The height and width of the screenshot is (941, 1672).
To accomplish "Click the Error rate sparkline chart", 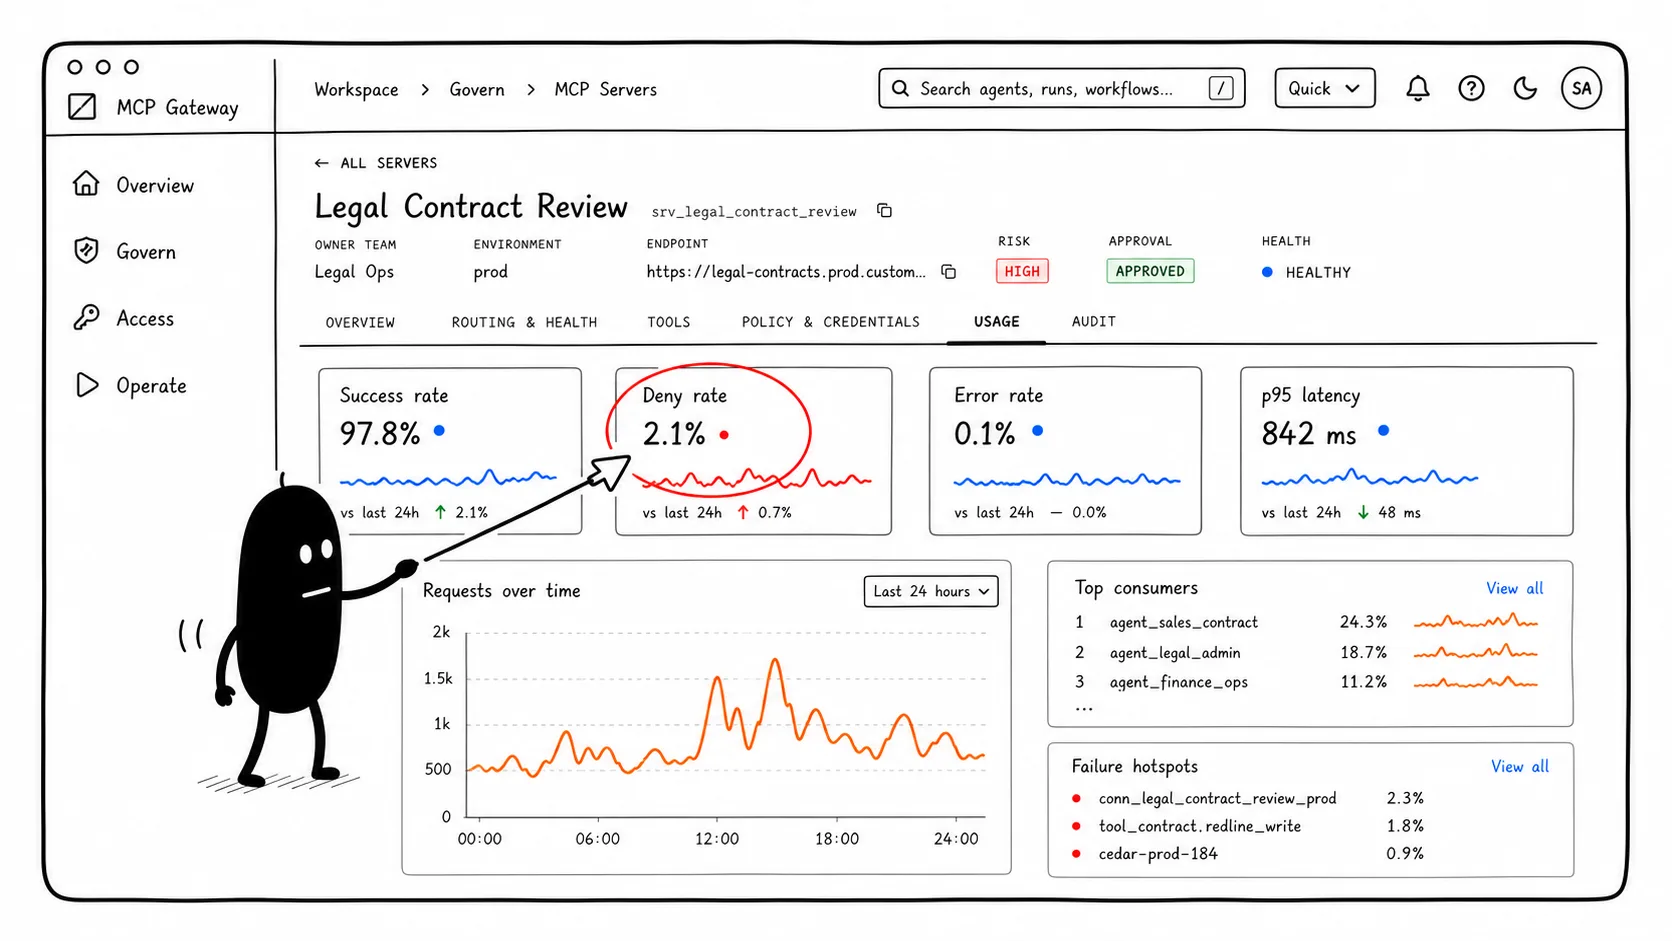I will click(1067, 481).
